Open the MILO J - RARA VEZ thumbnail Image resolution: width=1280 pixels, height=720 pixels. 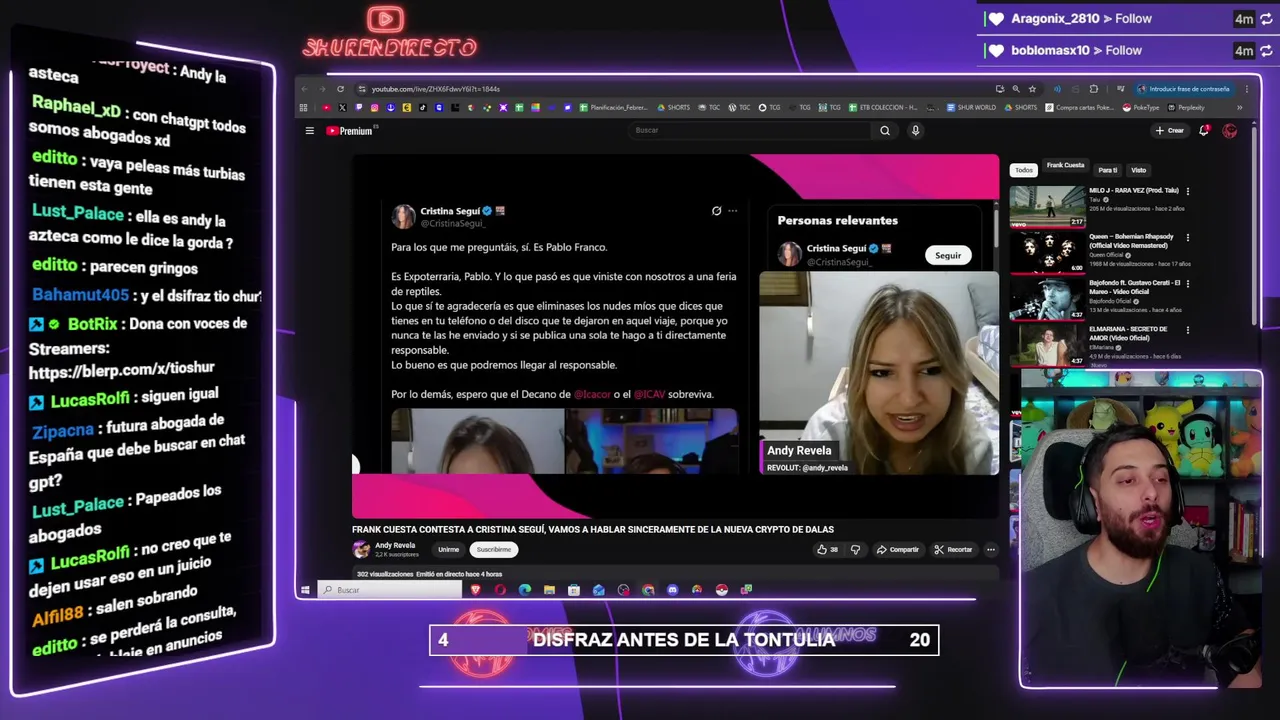pyautogui.click(x=1047, y=206)
